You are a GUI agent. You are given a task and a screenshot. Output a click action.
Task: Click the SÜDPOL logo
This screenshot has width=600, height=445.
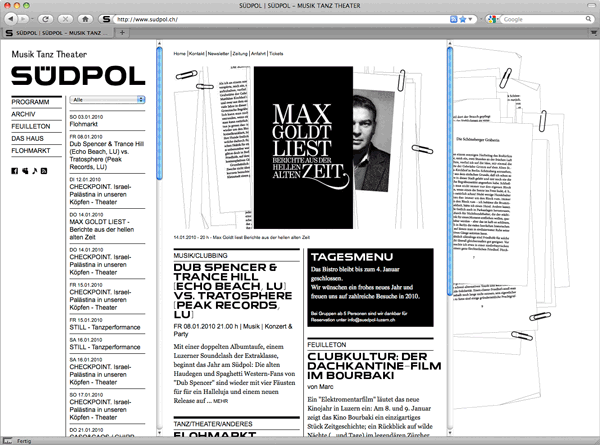[x=78, y=75]
